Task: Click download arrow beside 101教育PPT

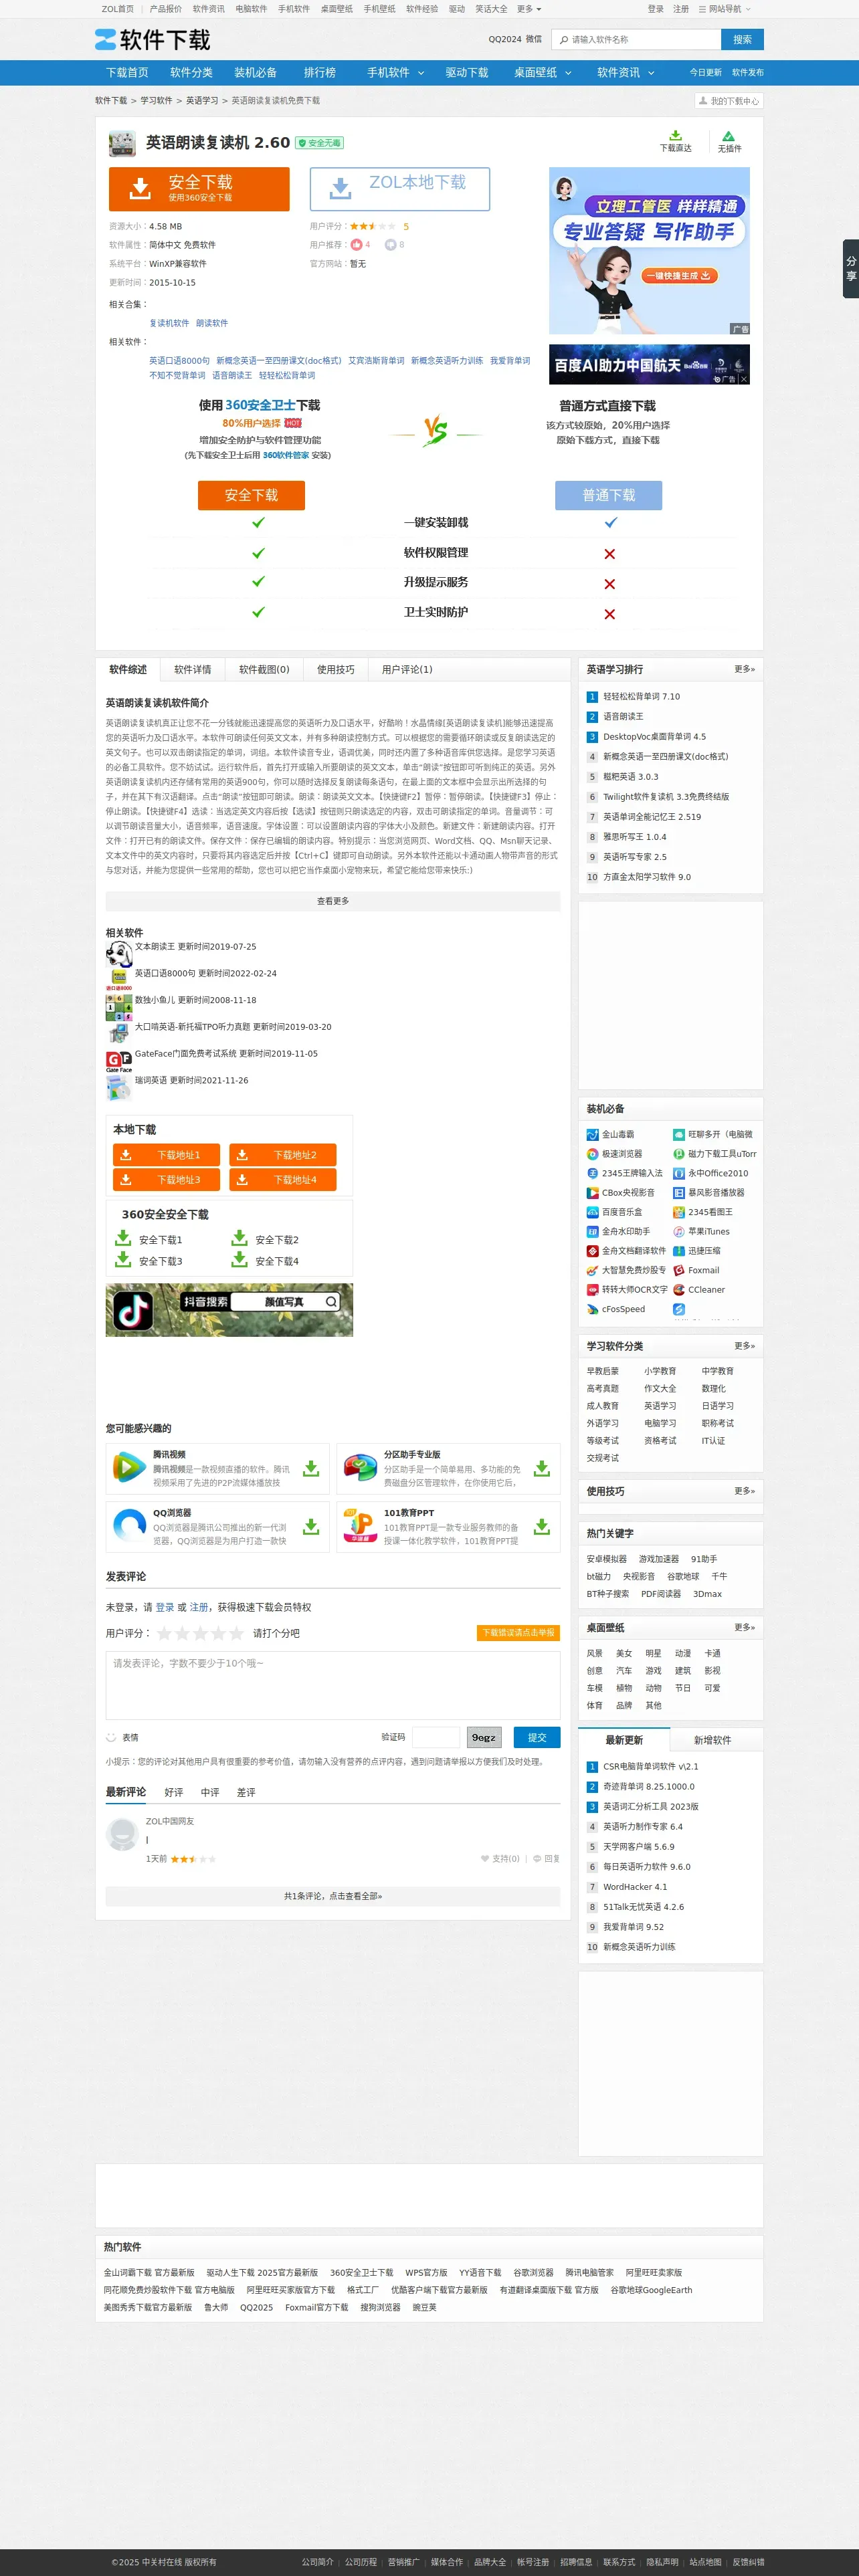Action: 542,1526
